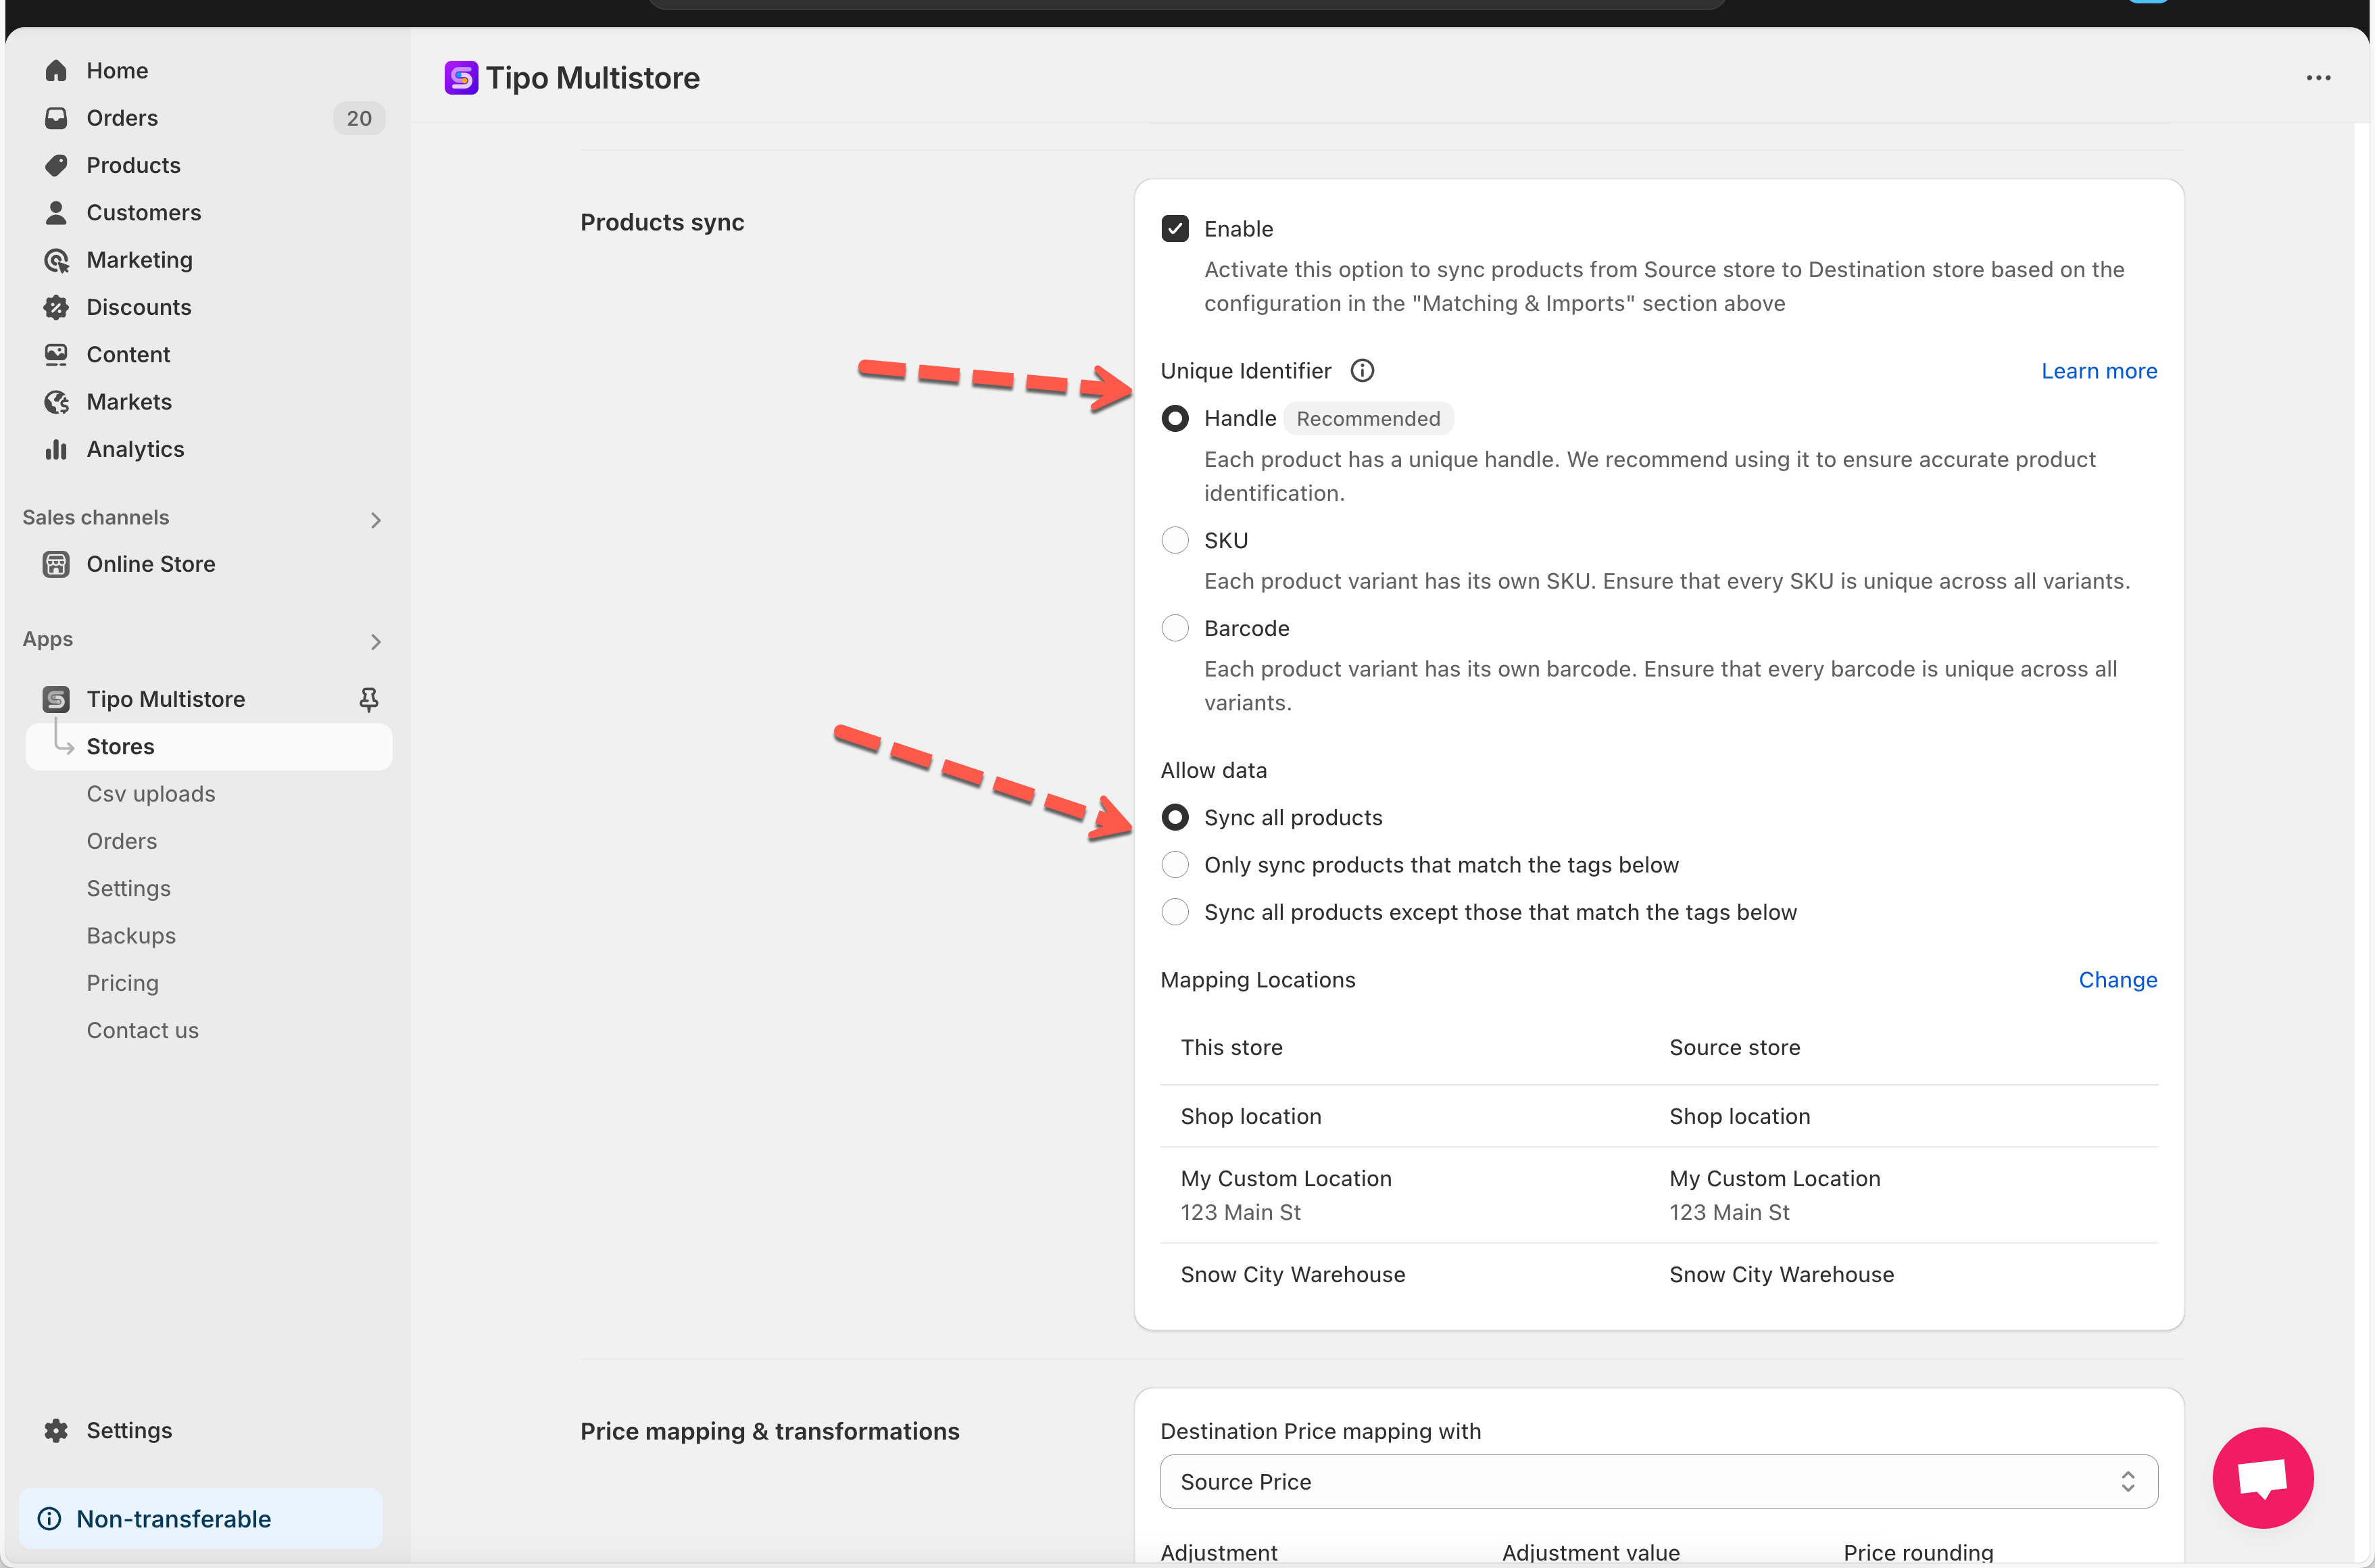2375x1568 pixels.
Task: Click the Online Store storefront icon
Action: (x=56, y=564)
